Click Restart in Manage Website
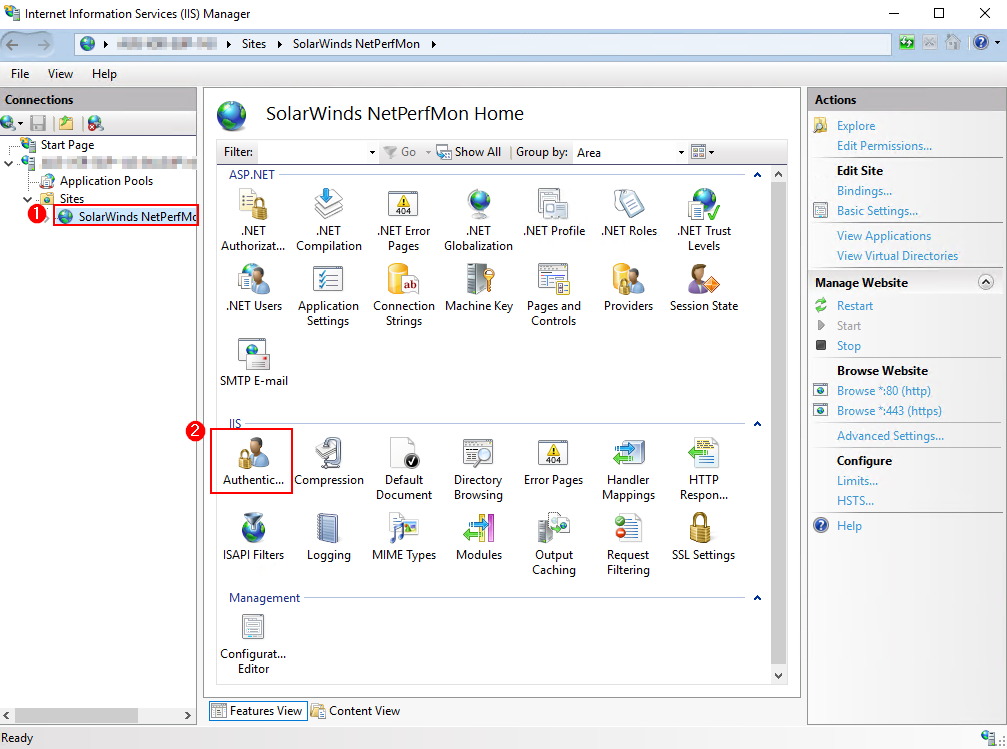The image size is (1007, 749). [x=854, y=306]
